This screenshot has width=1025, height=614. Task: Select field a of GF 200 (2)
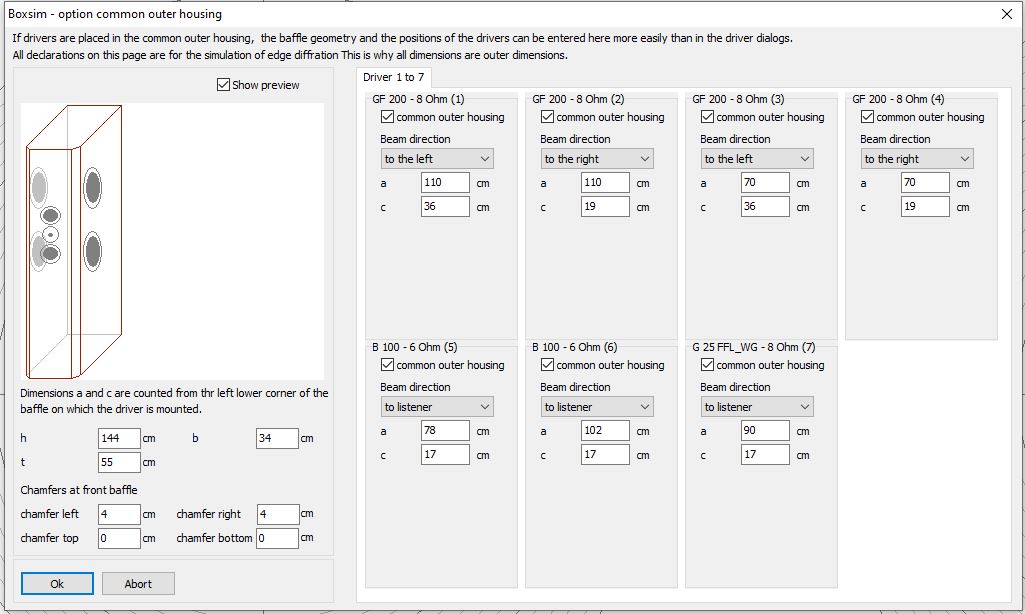pyautogui.click(x=605, y=182)
